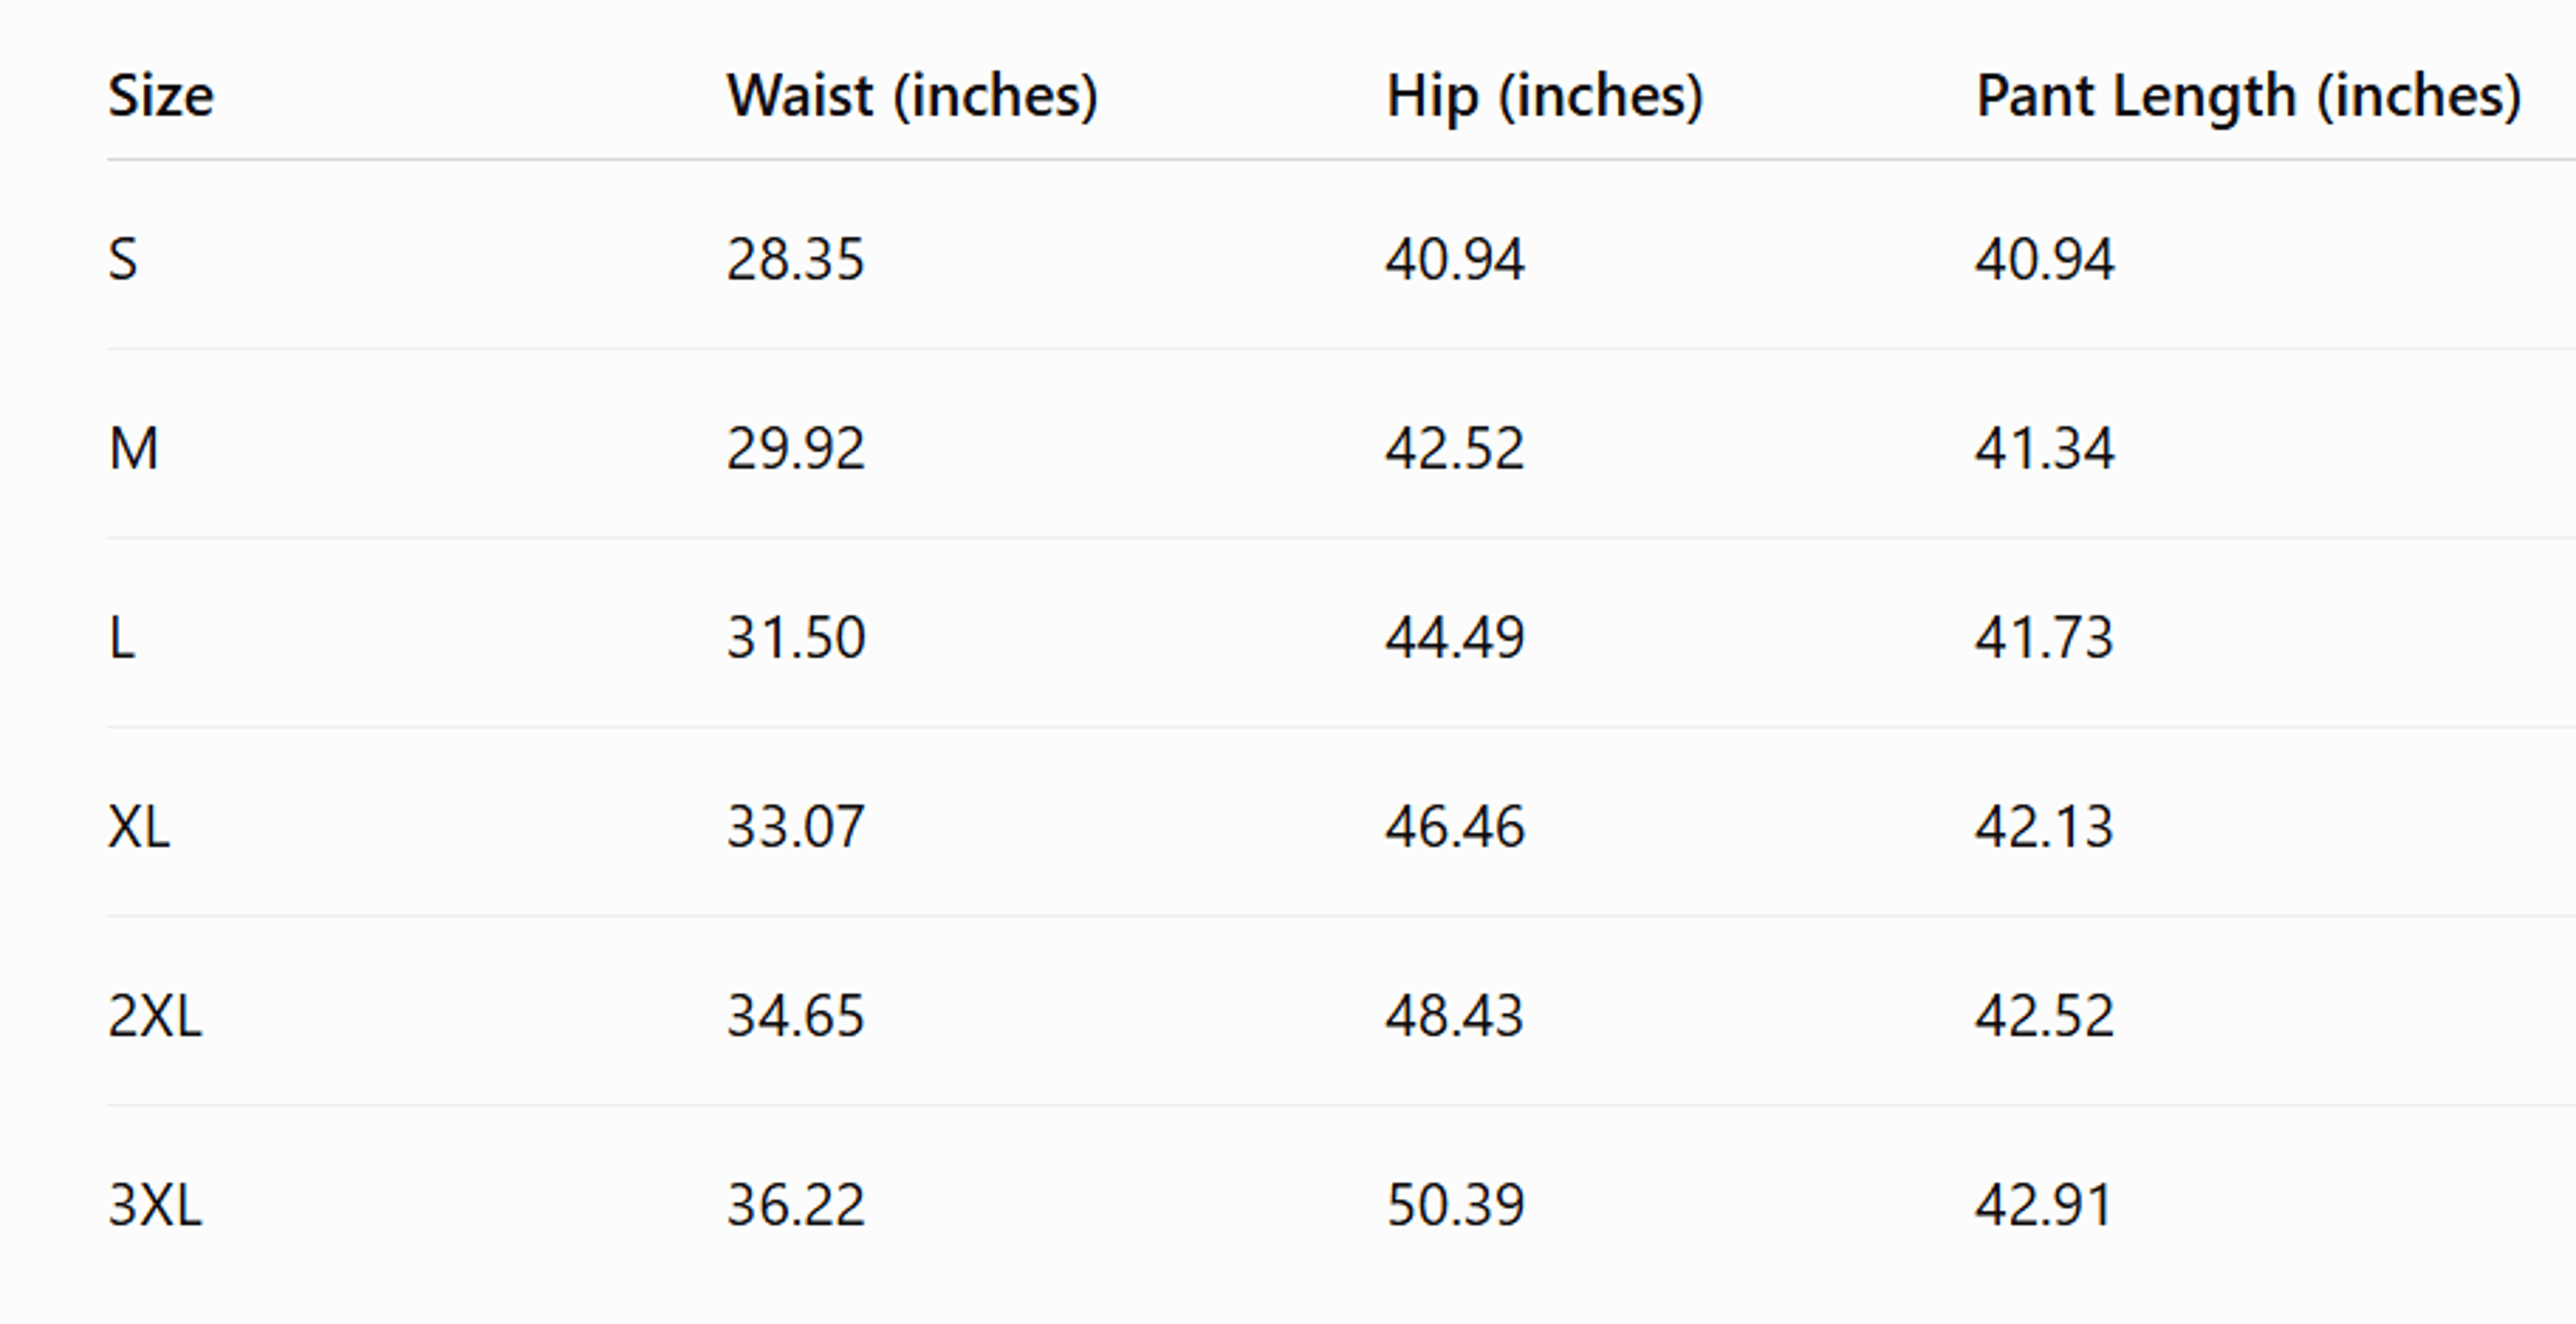Select the 3XL size cell
Image resolution: width=2576 pixels, height=1324 pixels.
click(155, 1204)
